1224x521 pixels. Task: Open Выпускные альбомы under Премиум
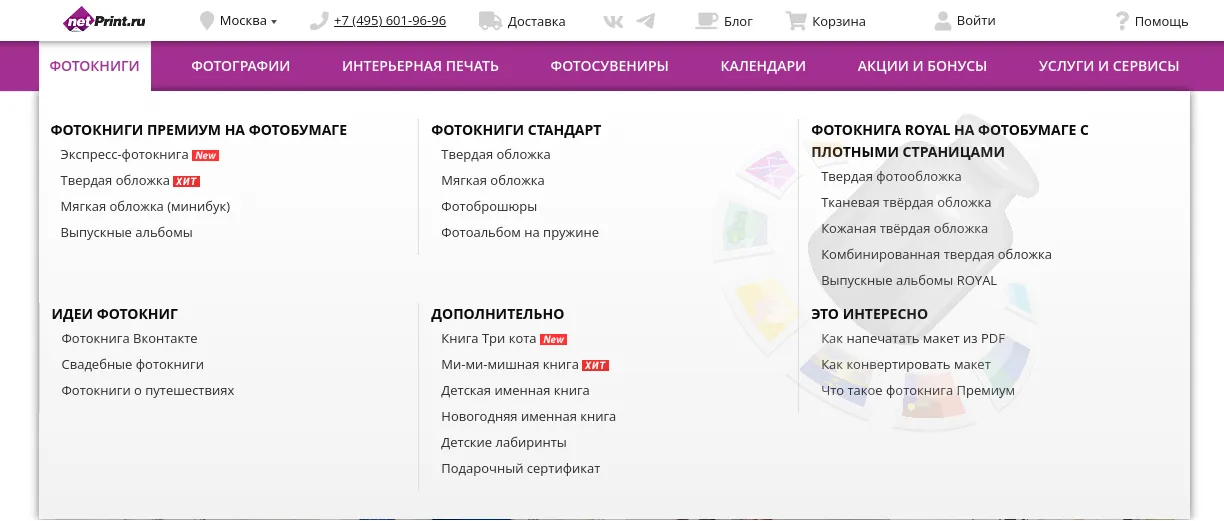pyautogui.click(x=126, y=233)
